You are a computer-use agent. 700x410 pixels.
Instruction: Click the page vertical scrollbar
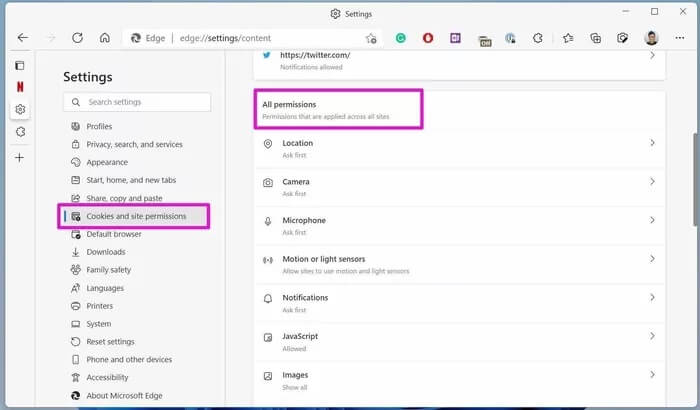point(693,150)
